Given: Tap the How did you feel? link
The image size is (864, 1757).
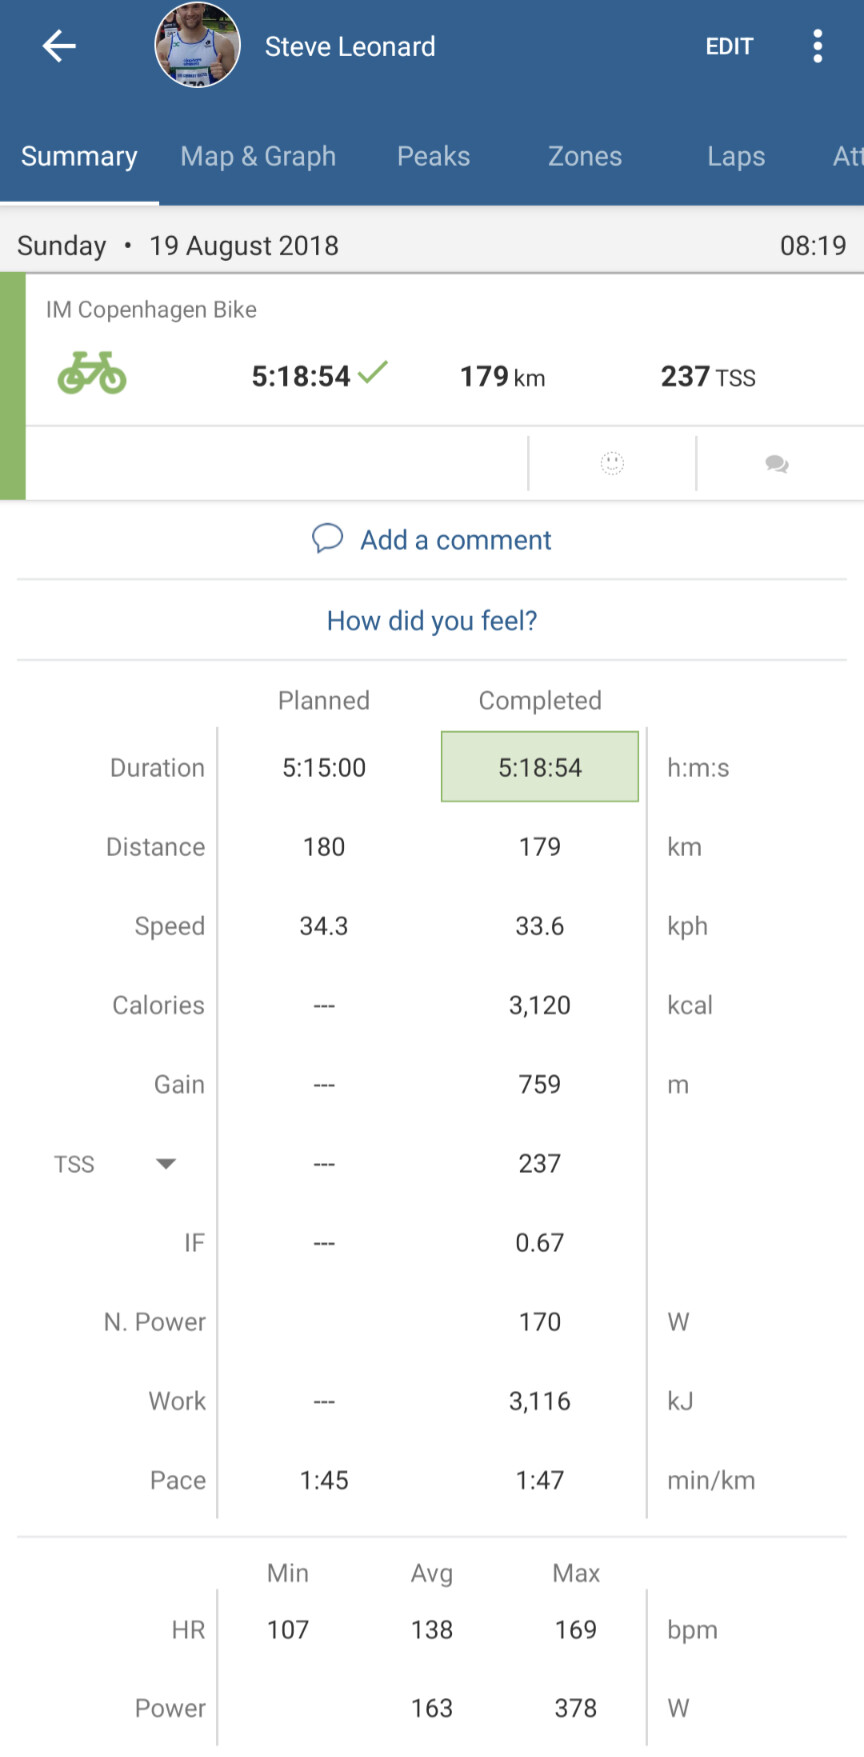Looking at the screenshot, I should coord(432,621).
